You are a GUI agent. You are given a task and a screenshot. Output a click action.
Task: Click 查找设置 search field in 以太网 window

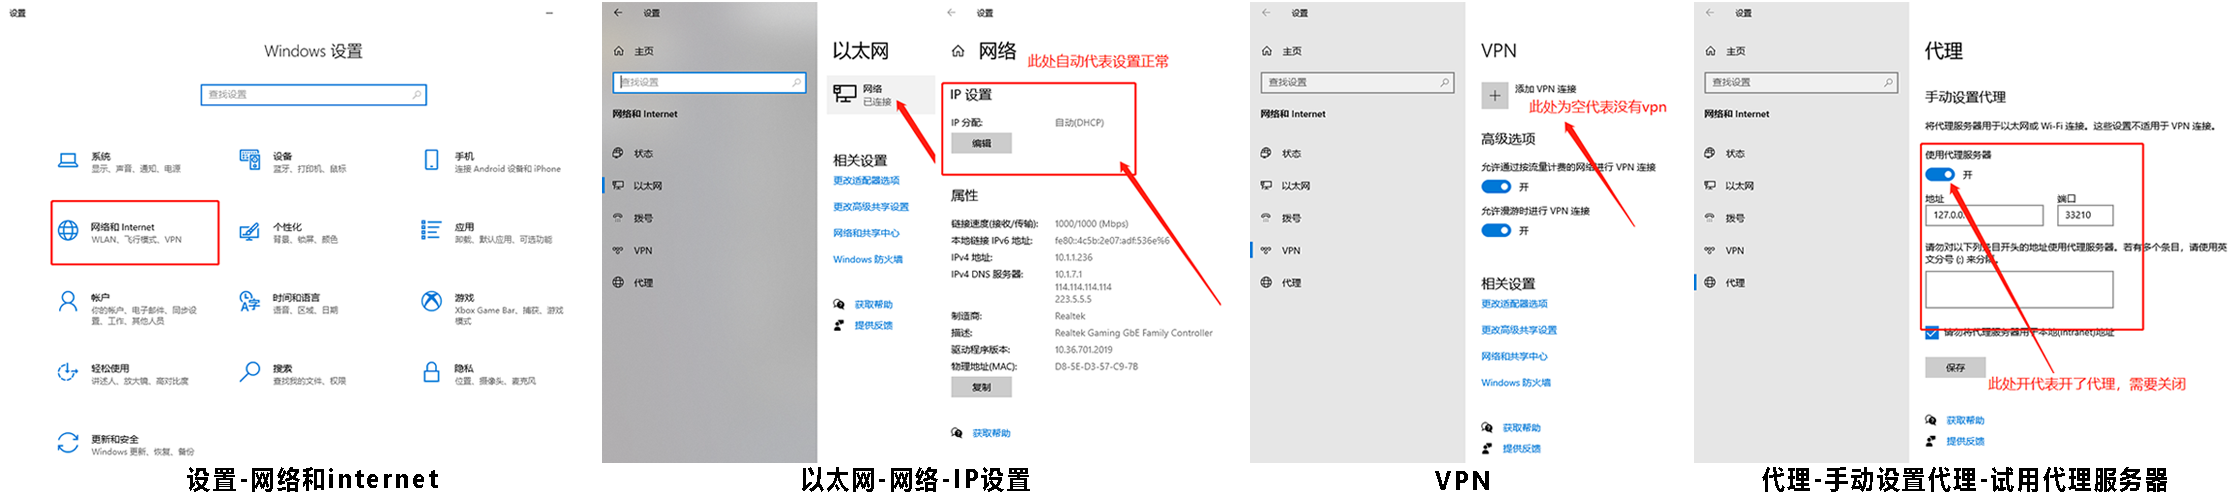click(x=709, y=82)
